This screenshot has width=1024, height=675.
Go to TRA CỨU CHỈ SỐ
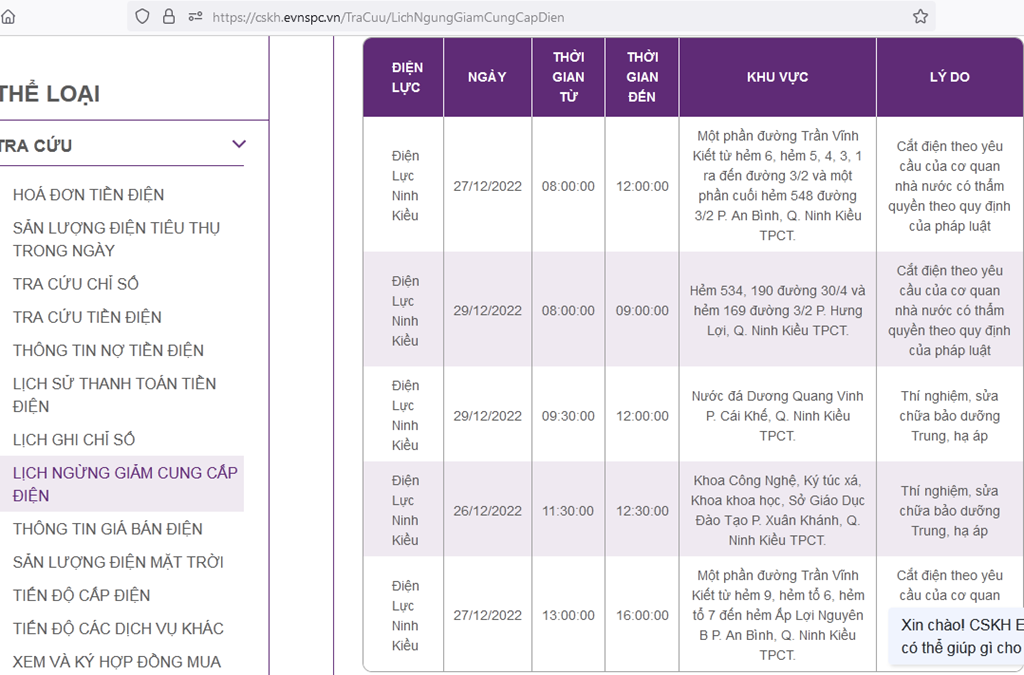point(75,284)
